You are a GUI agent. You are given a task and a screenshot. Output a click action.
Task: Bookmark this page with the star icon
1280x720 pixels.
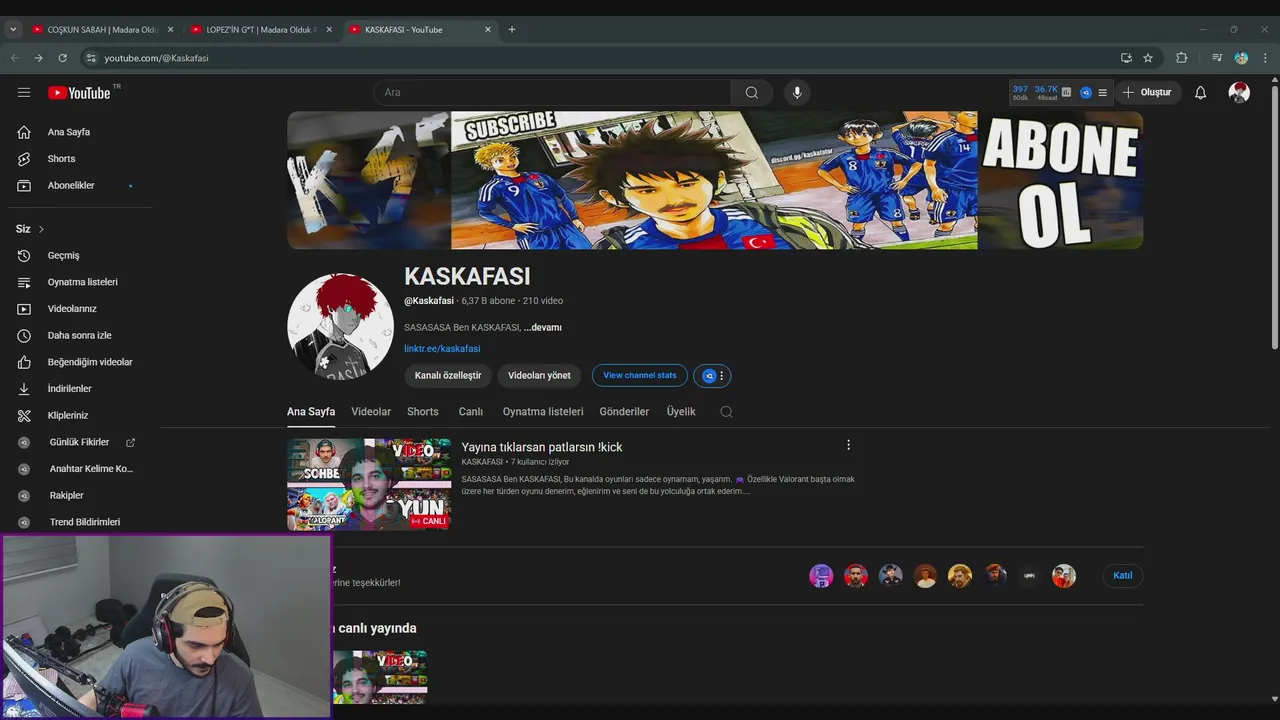click(1148, 58)
